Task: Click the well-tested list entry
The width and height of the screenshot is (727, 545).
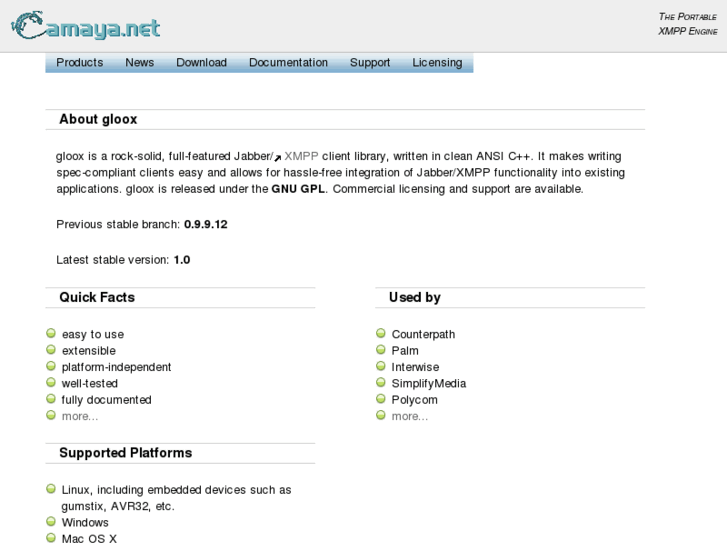Action: click(x=89, y=384)
